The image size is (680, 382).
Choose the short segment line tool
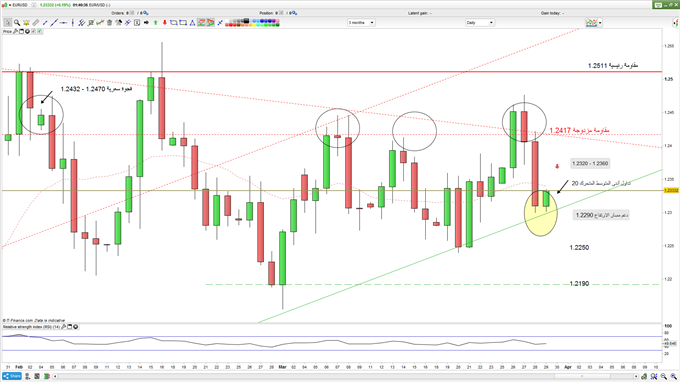tap(45, 23)
